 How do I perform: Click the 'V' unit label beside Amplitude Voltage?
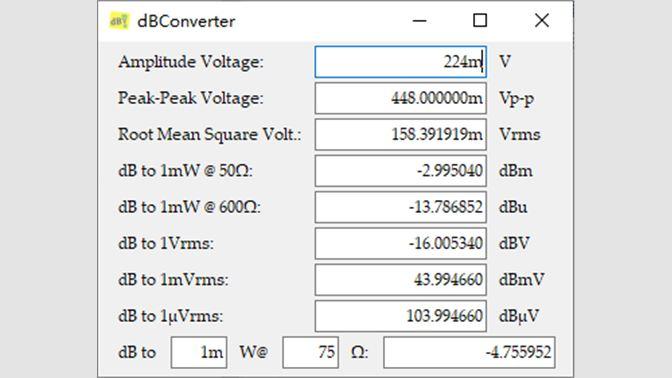(505, 62)
